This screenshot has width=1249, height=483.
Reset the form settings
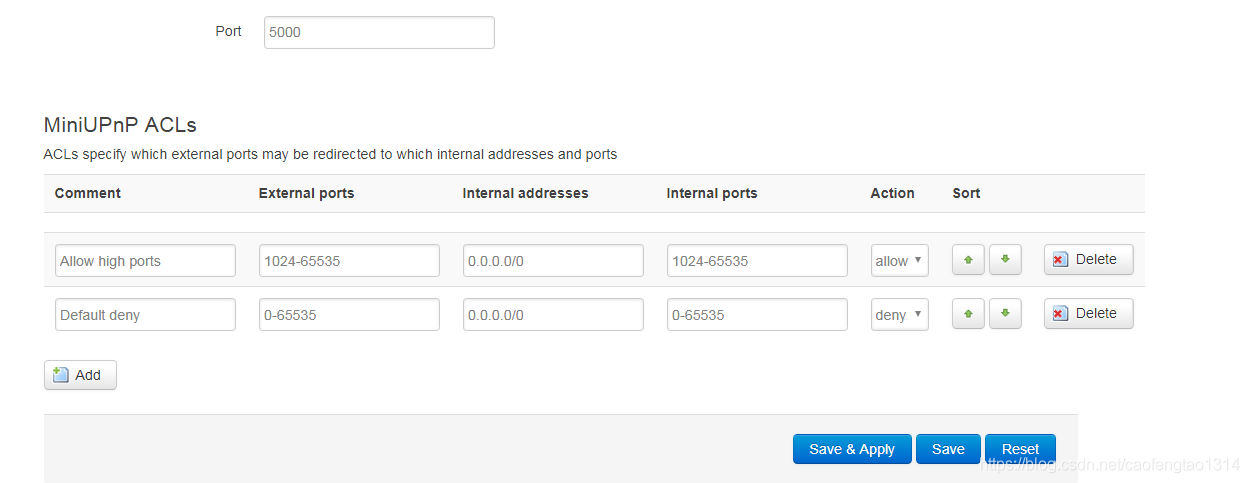coord(1020,449)
